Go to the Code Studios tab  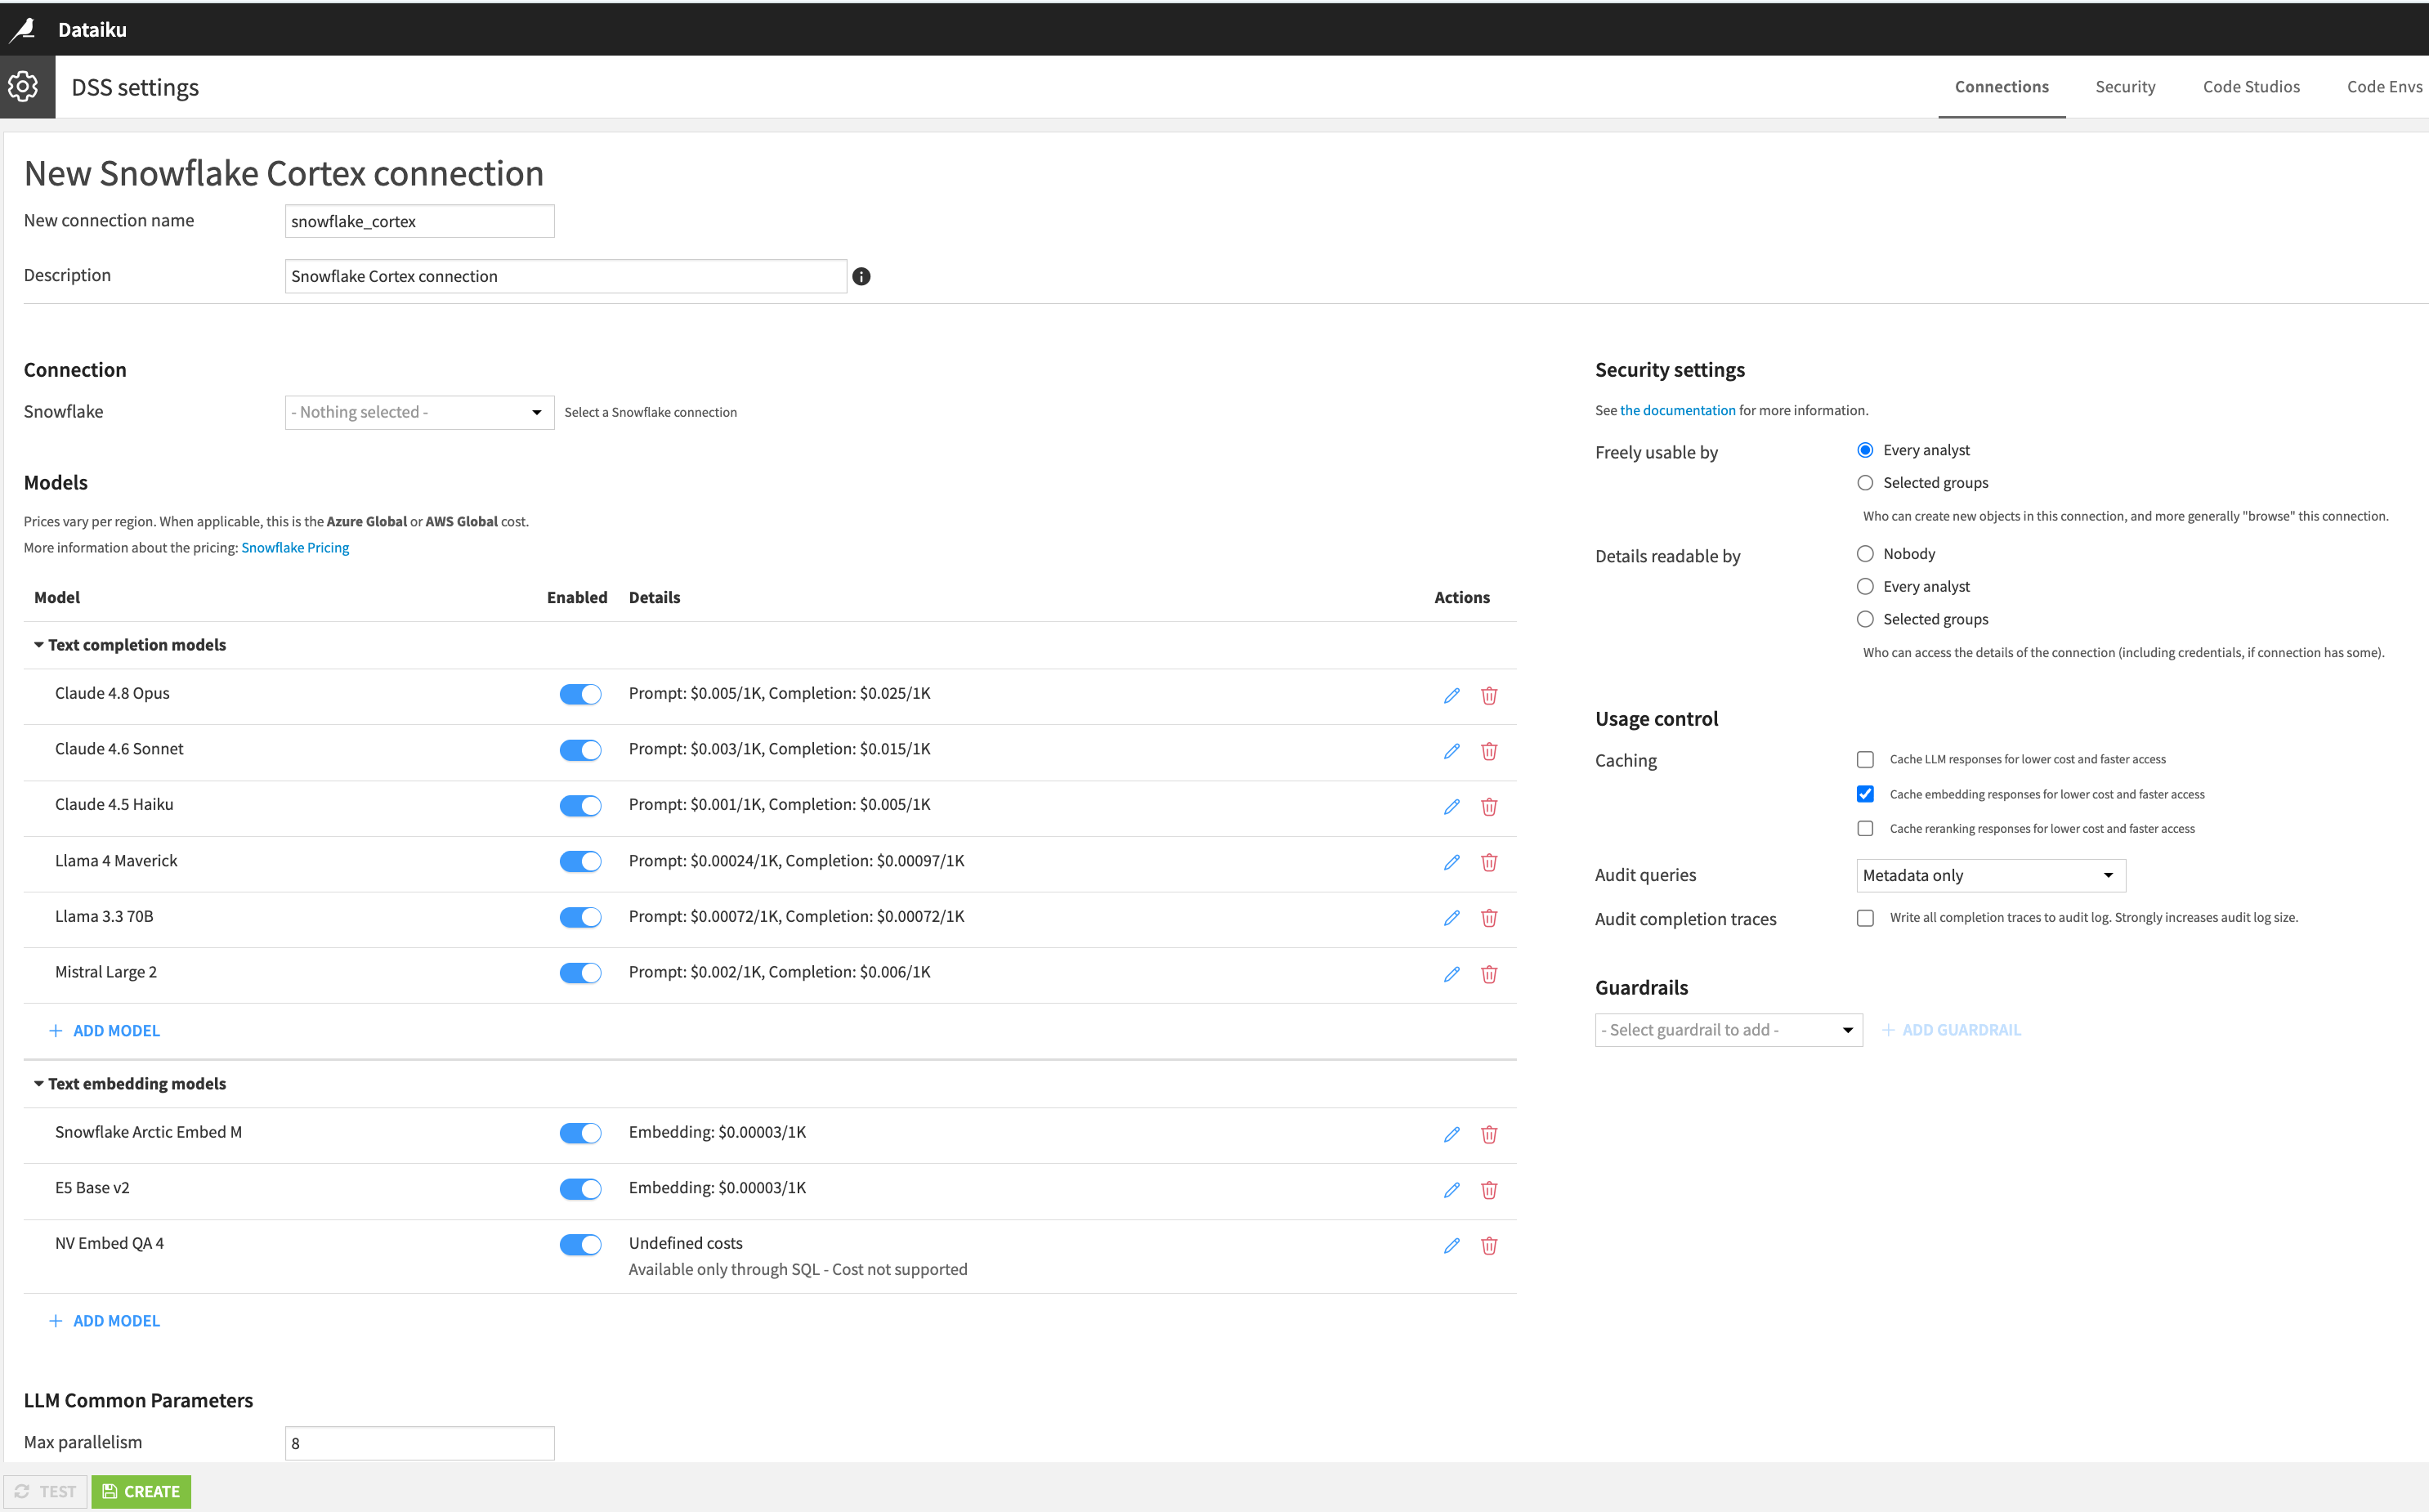point(2251,87)
